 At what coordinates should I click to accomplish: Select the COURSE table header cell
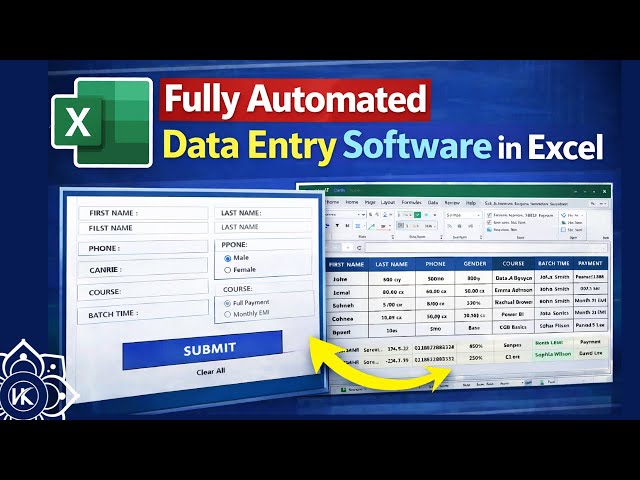513,264
